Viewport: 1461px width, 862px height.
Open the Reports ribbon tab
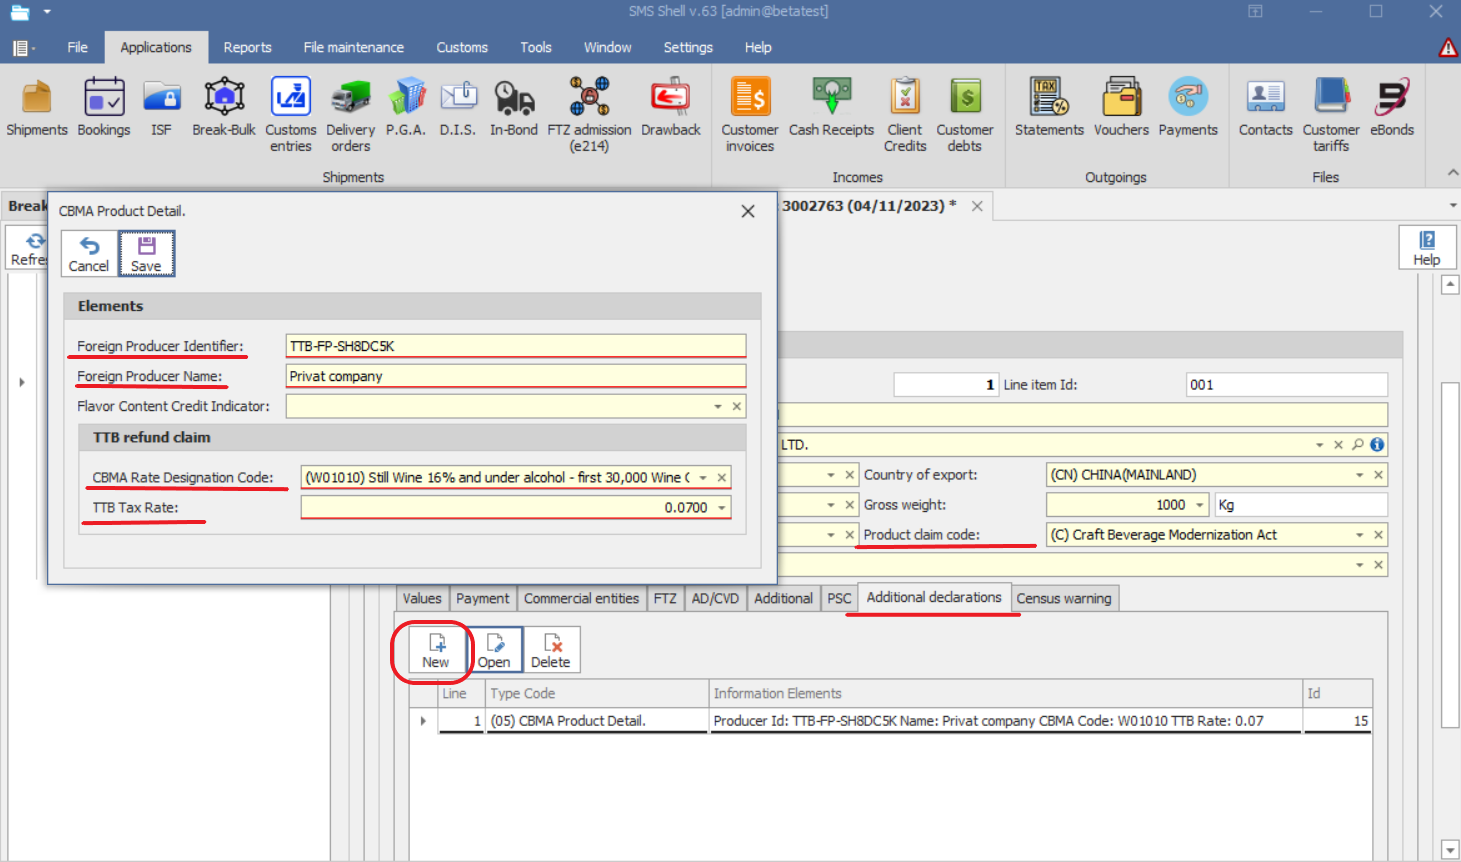click(x=247, y=47)
